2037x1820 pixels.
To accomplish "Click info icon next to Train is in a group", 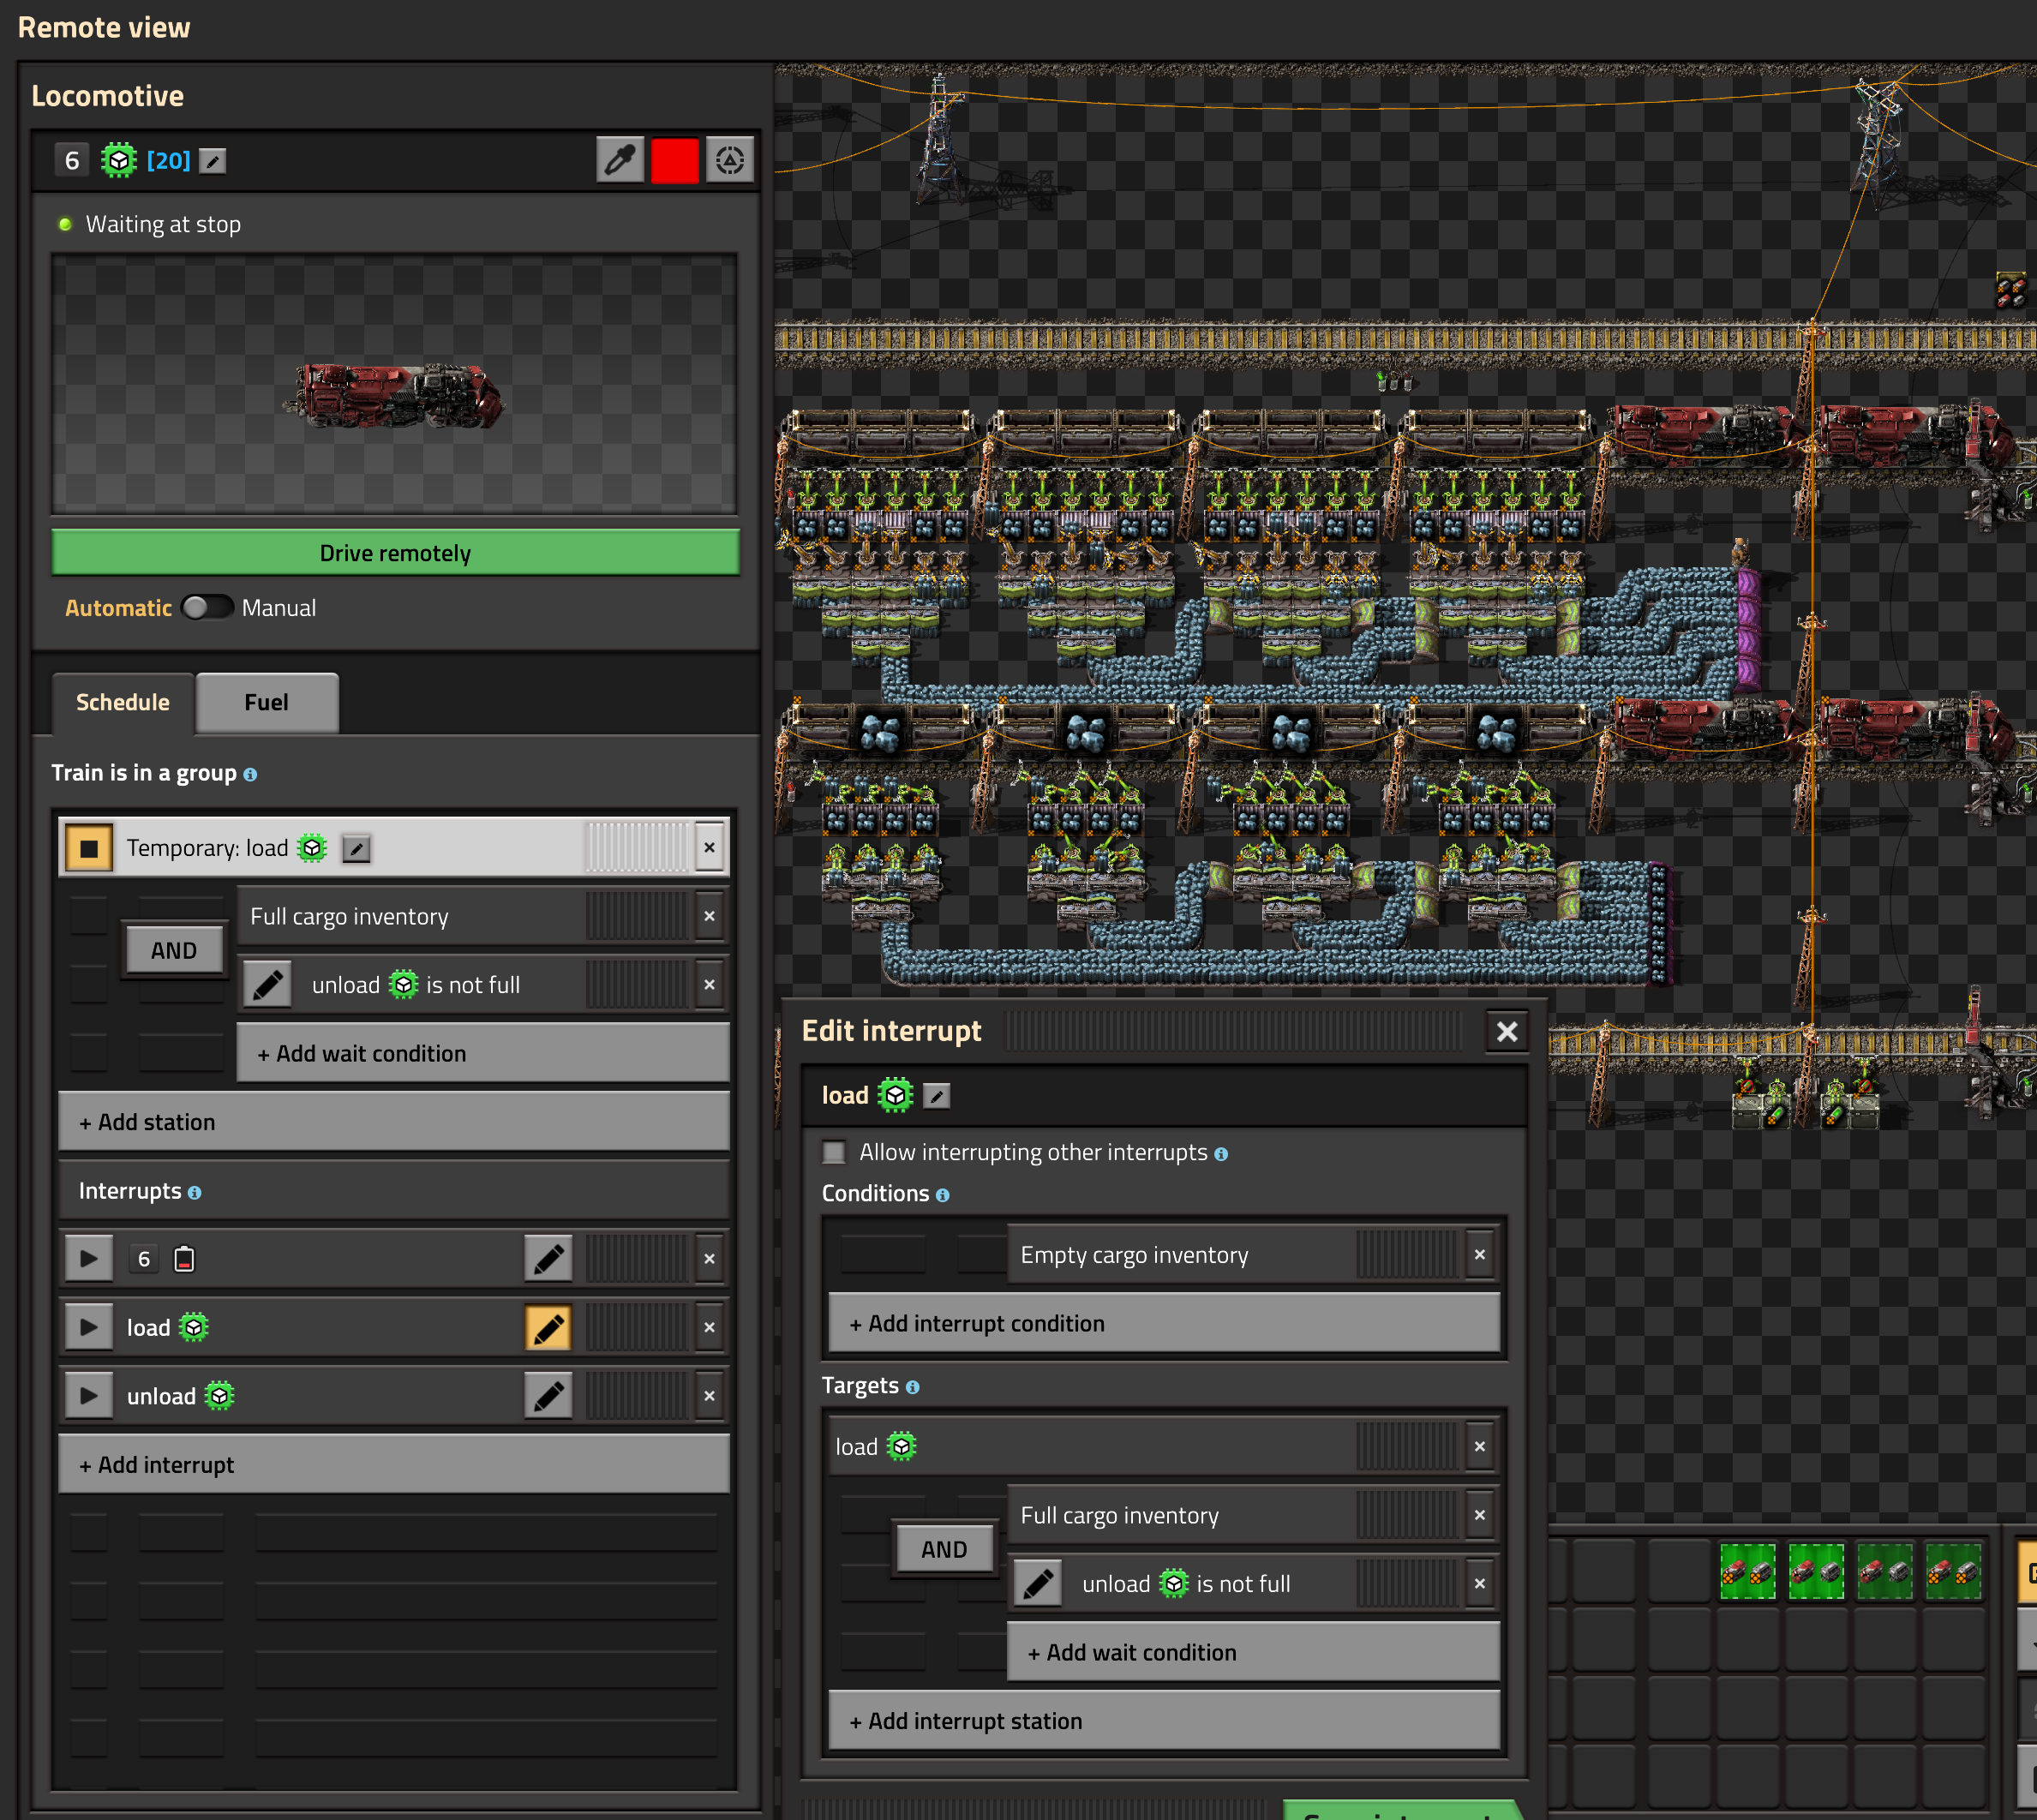I will click(250, 775).
